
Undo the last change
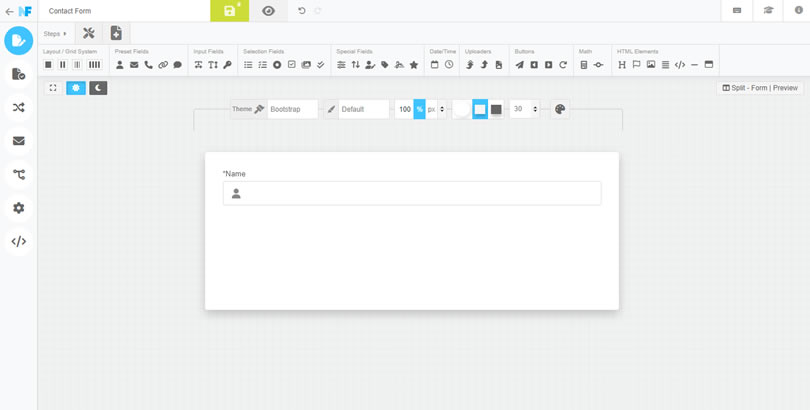coord(302,11)
